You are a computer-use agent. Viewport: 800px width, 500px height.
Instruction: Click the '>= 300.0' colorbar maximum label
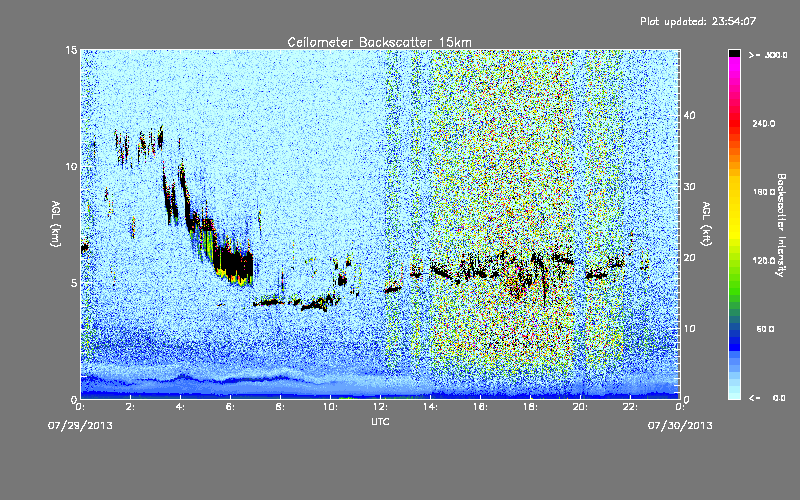(768, 55)
